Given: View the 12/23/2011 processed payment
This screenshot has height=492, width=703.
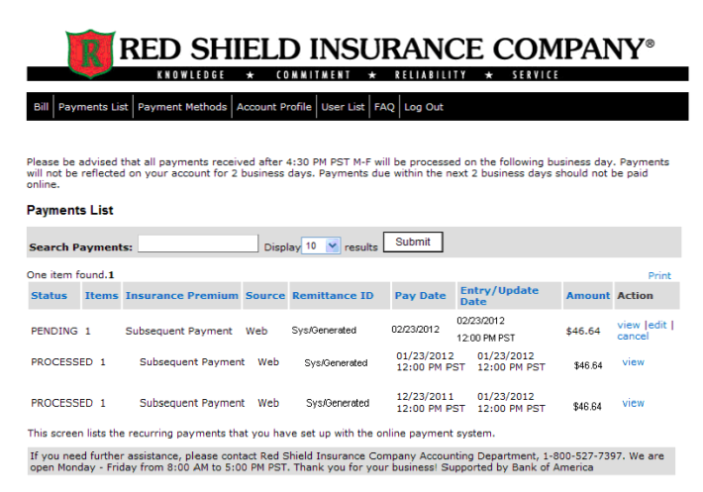Looking at the screenshot, I should pyautogui.click(x=633, y=403).
